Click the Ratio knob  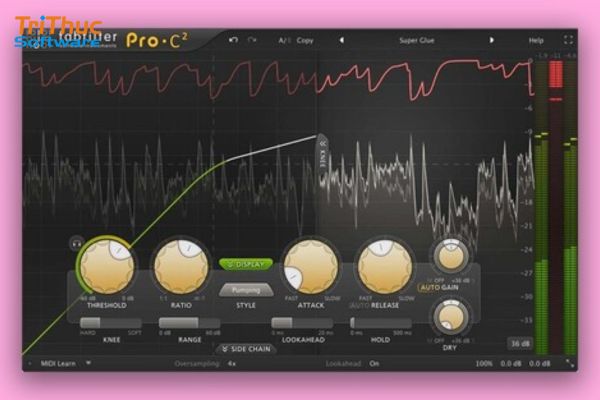click(x=181, y=266)
